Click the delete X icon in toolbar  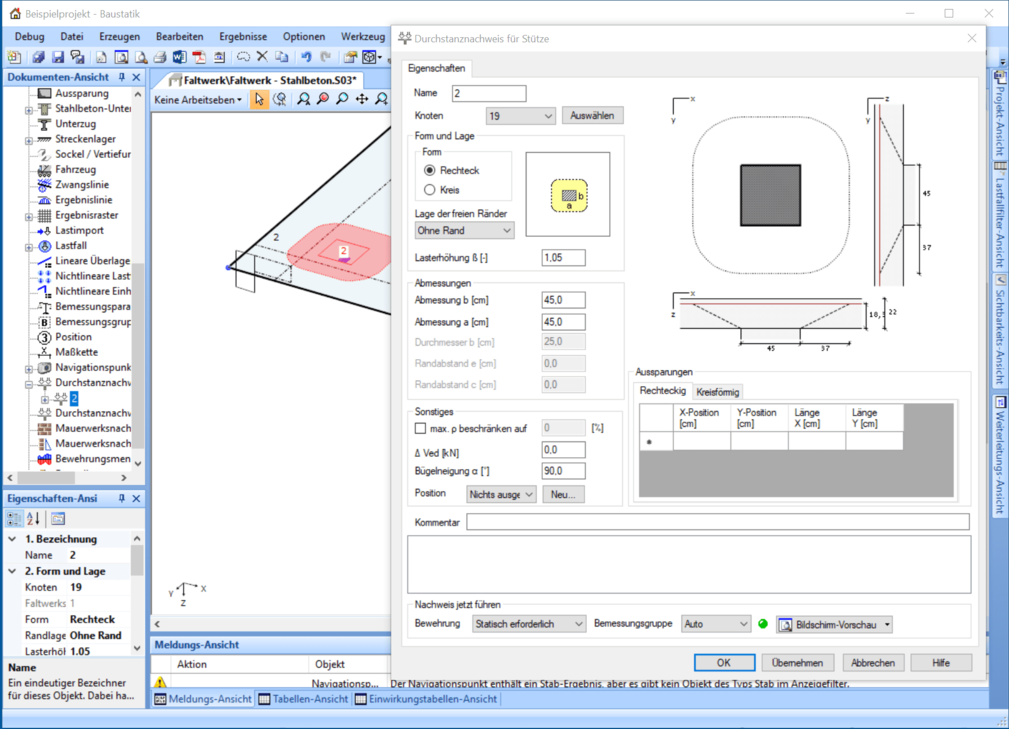(x=262, y=58)
